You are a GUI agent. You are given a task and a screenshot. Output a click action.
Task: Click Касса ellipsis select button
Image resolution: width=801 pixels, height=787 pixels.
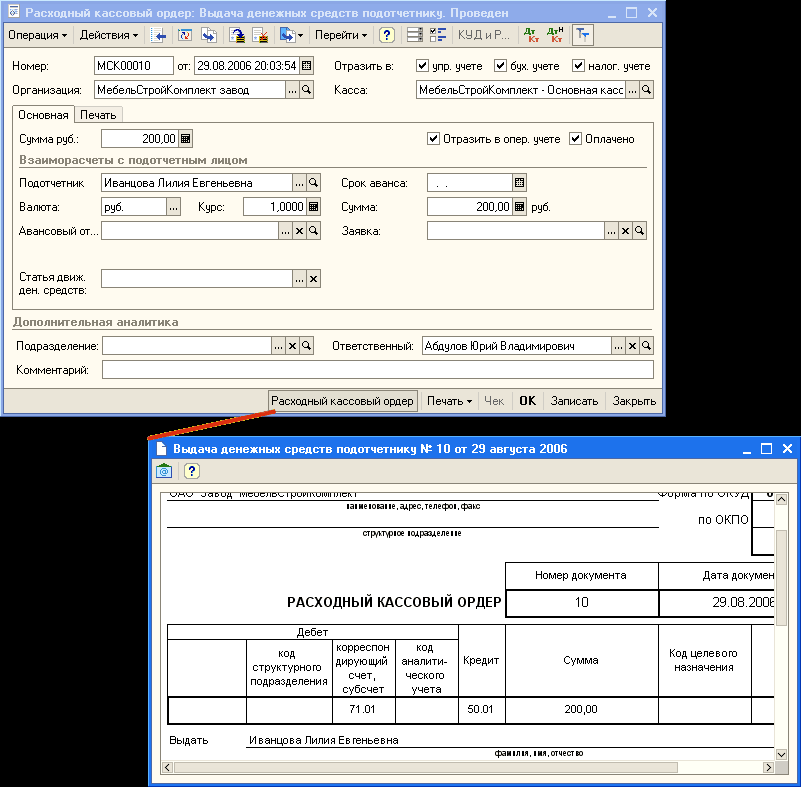(x=632, y=90)
